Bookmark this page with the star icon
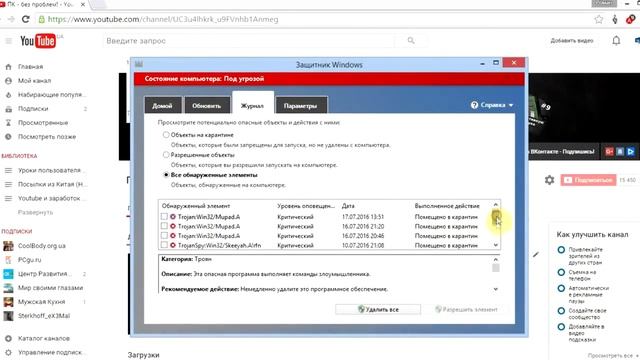640x360 pixels. click(599, 19)
